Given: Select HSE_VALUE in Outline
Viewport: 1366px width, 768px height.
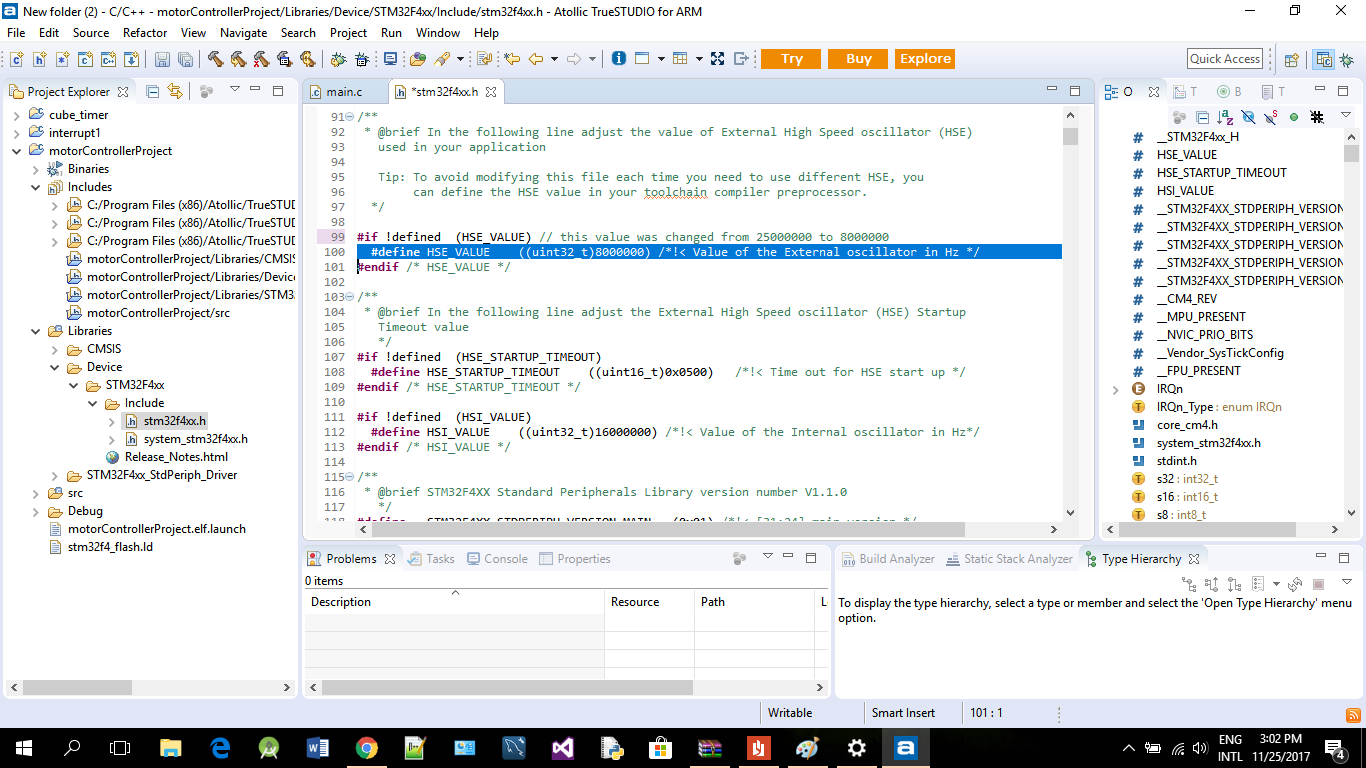Looking at the screenshot, I should pos(1187,155).
